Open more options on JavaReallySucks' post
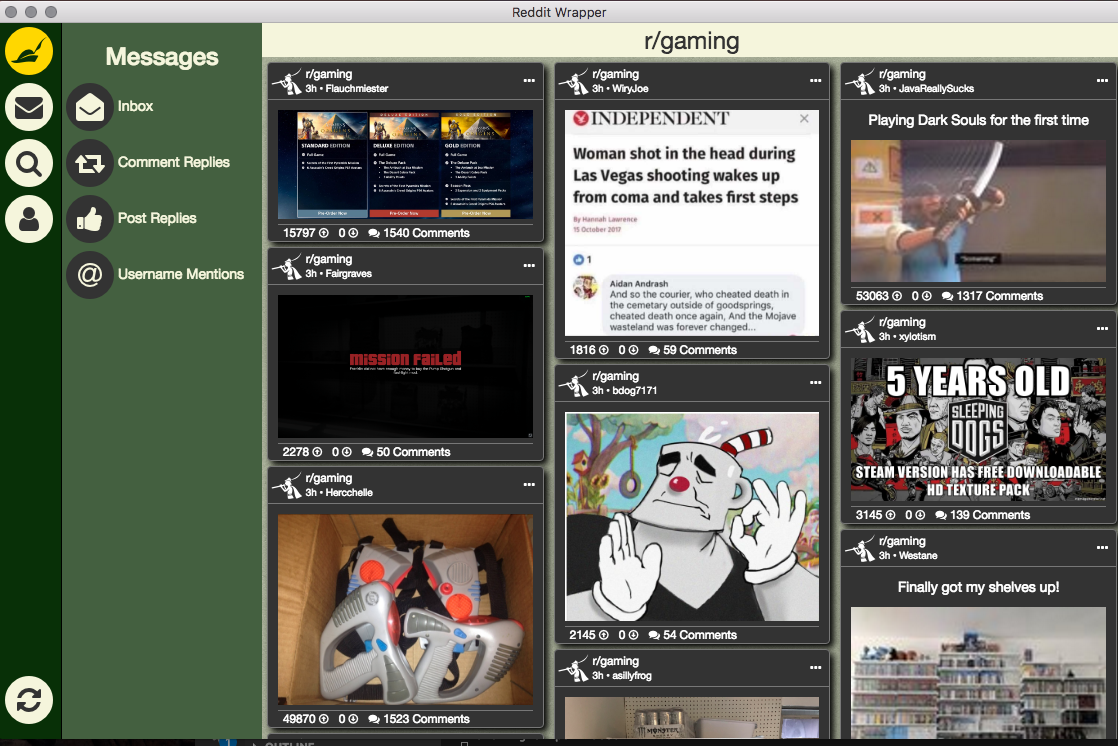Image resolution: width=1118 pixels, height=746 pixels. tap(1102, 81)
